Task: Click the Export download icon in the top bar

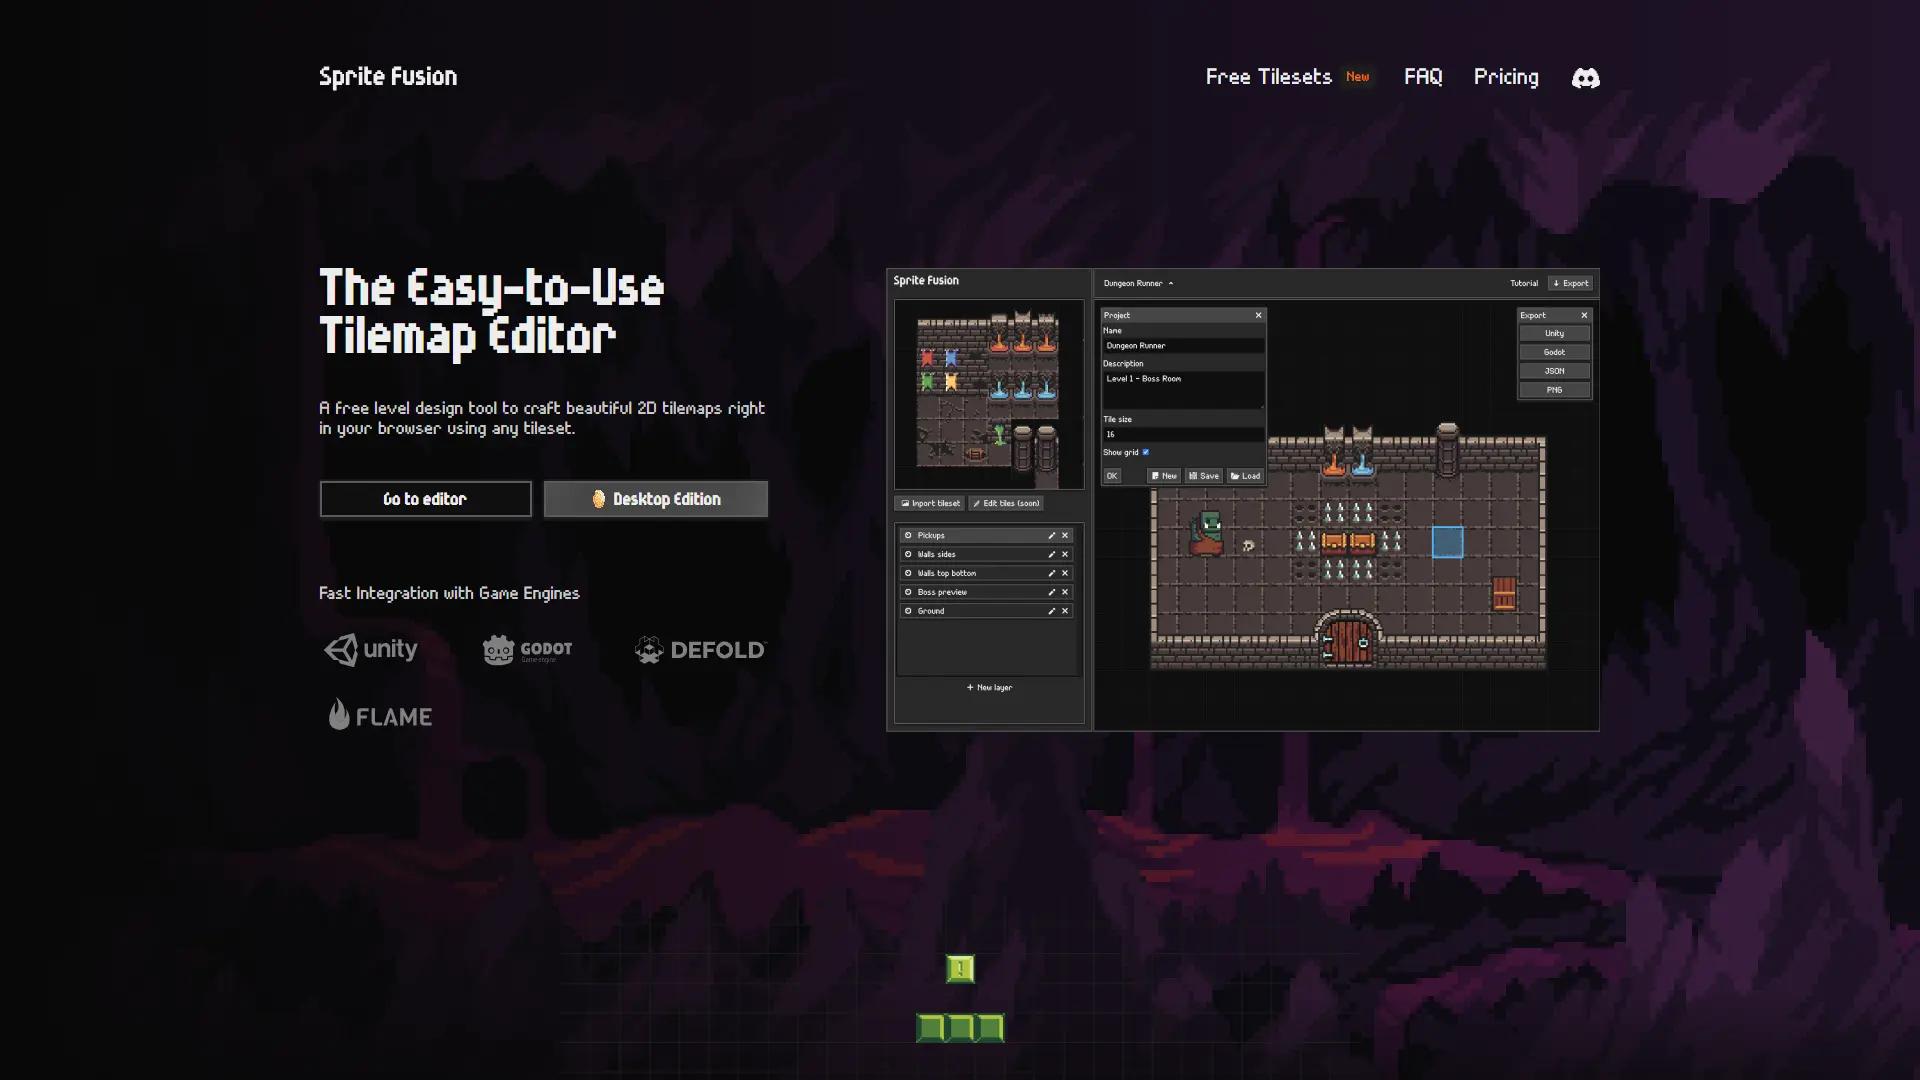Action: (x=1556, y=283)
